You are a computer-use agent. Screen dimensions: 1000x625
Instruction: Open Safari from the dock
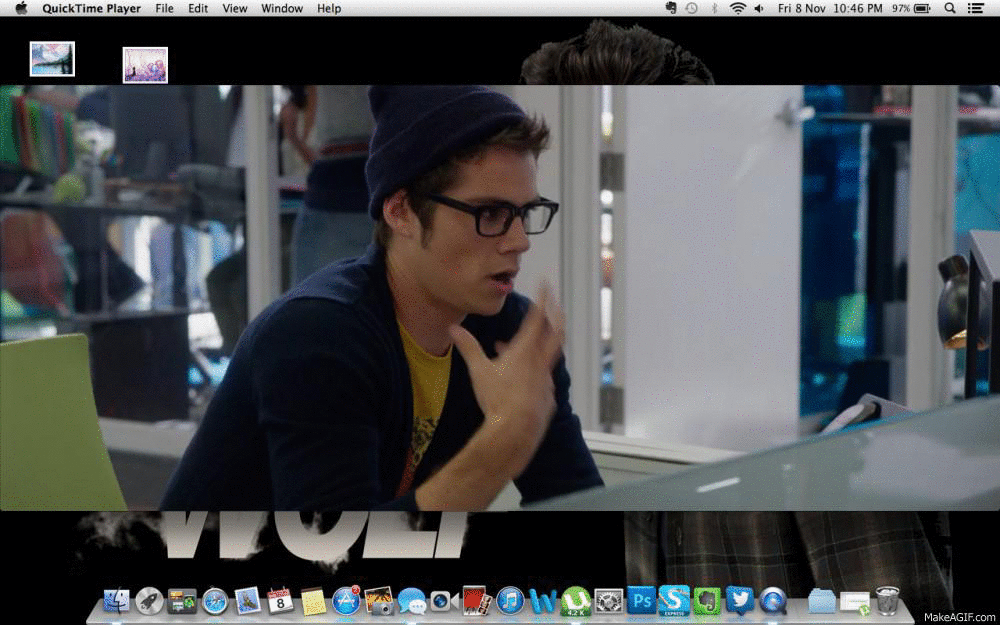pos(215,600)
